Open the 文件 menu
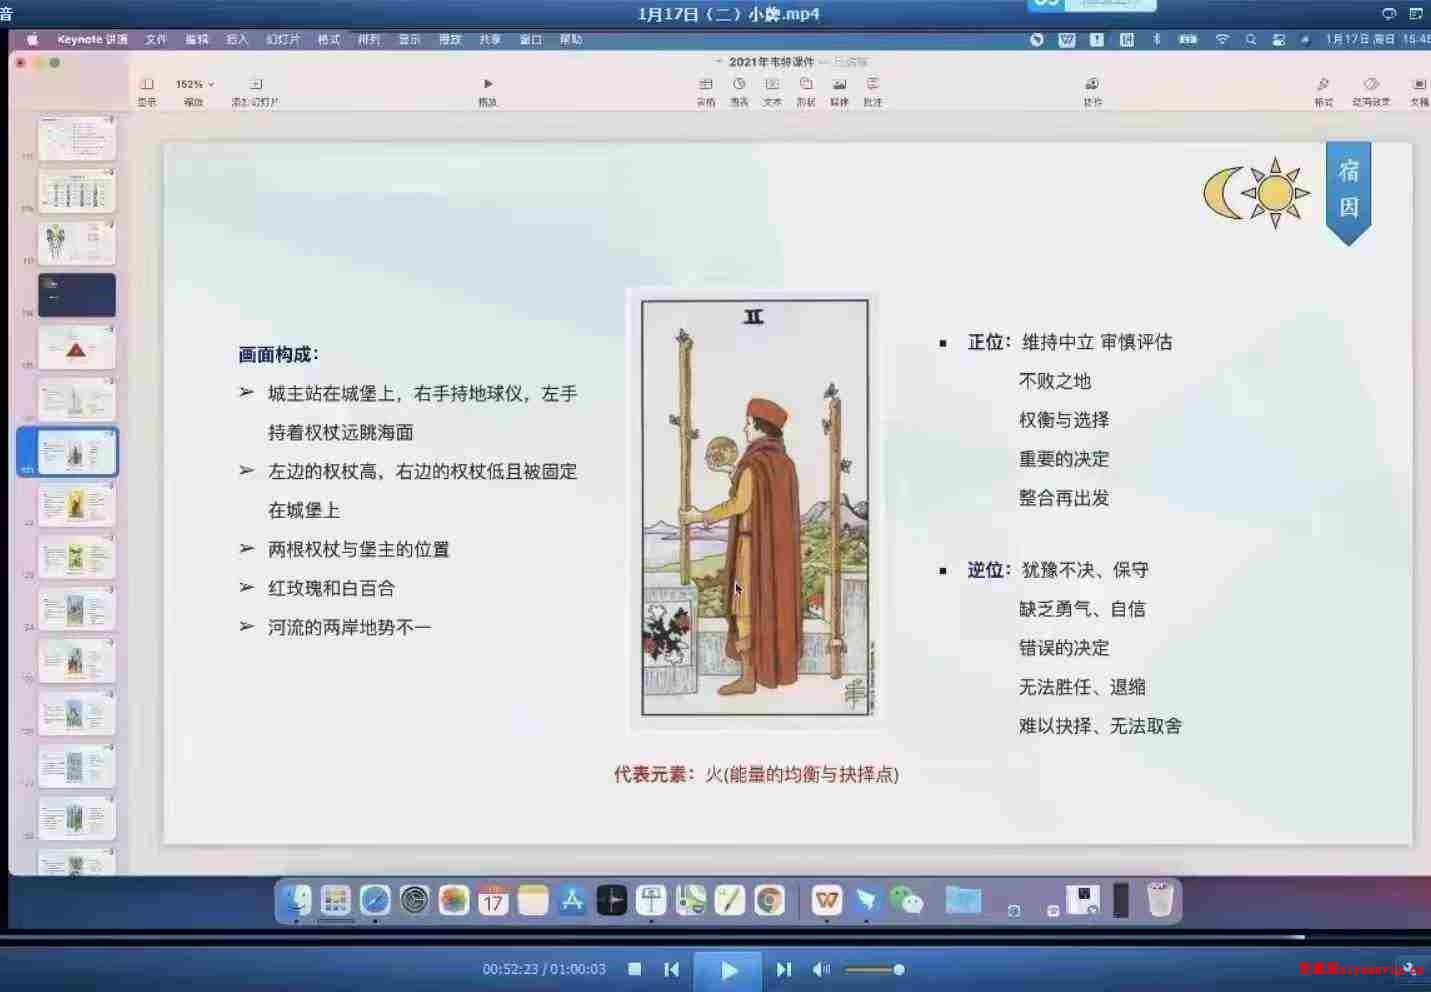The image size is (1431, 992). tap(156, 40)
